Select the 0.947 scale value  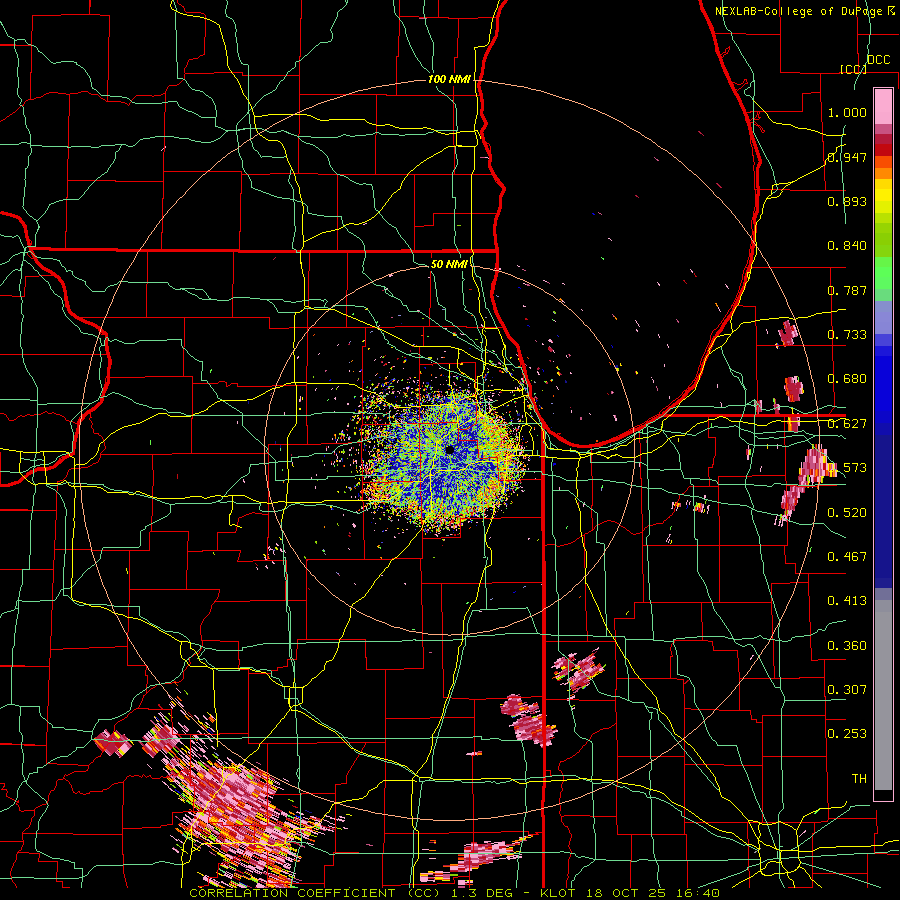(847, 157)
